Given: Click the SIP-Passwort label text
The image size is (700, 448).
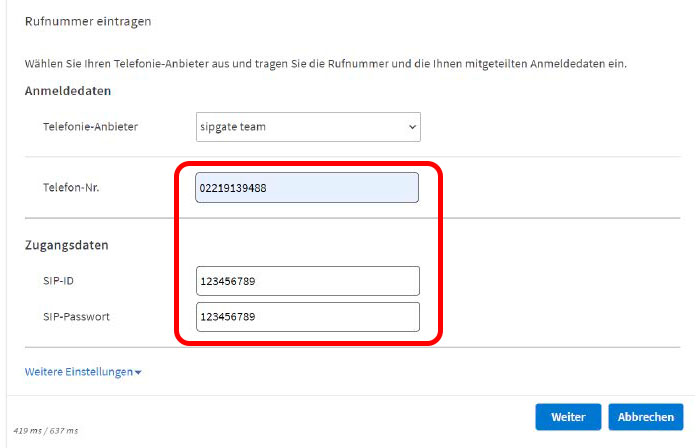Looking at the screenshot, I should 76,317.
